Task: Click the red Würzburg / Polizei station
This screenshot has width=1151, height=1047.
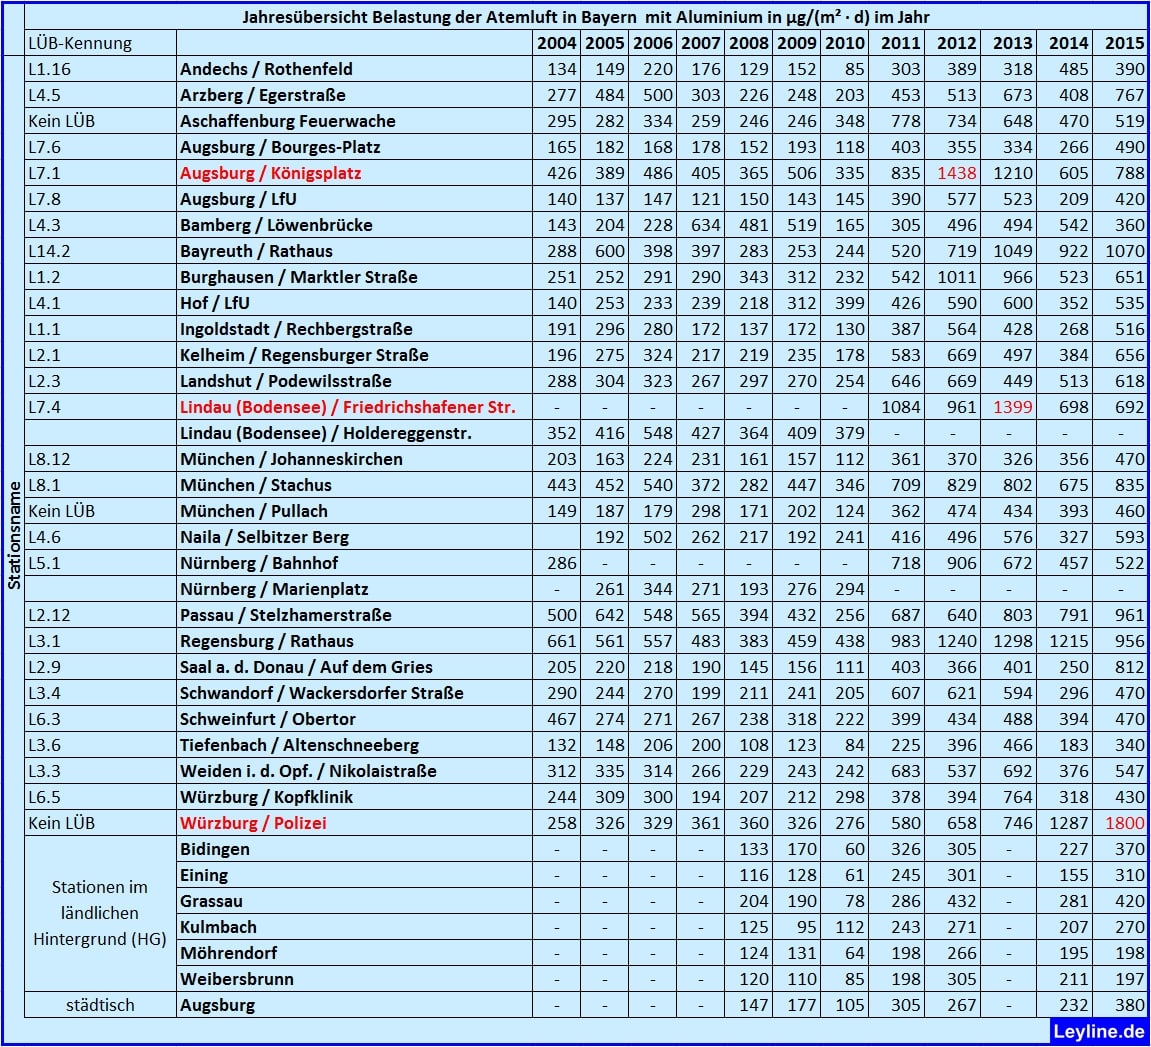Action: coord(253,823)
